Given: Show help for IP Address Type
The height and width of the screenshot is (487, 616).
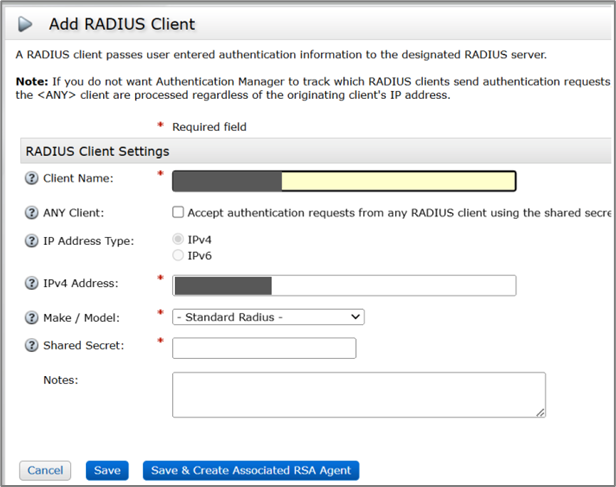Looking at the screenshot, I should pyautogui.click(x=30, y=241).
